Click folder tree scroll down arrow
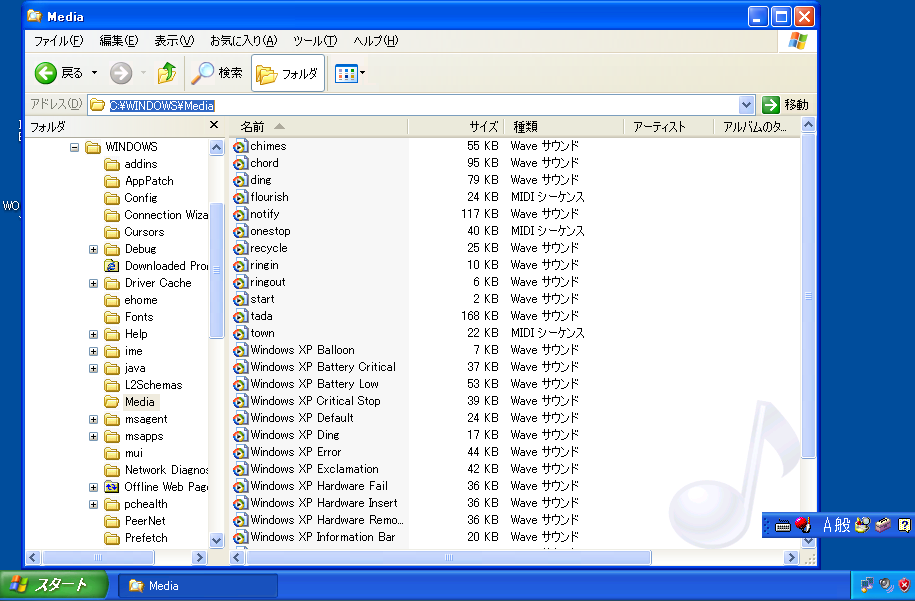Viewport: 915px width, 601px height. [x=216, y=540]
